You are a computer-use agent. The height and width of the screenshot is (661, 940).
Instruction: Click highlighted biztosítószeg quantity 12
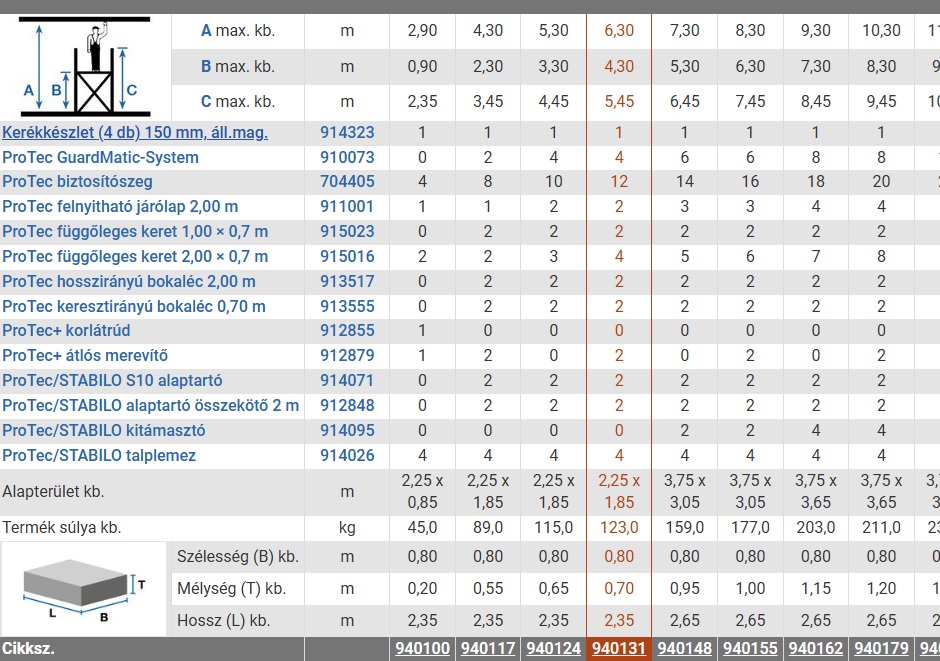pos(619,182)
